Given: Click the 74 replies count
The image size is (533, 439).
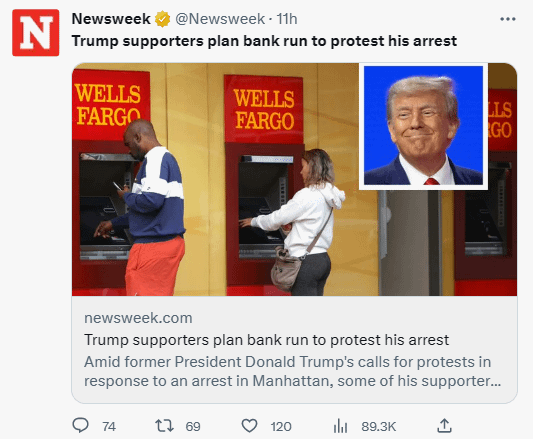Looking at the screenshot, I should click(x=109, y=426).
